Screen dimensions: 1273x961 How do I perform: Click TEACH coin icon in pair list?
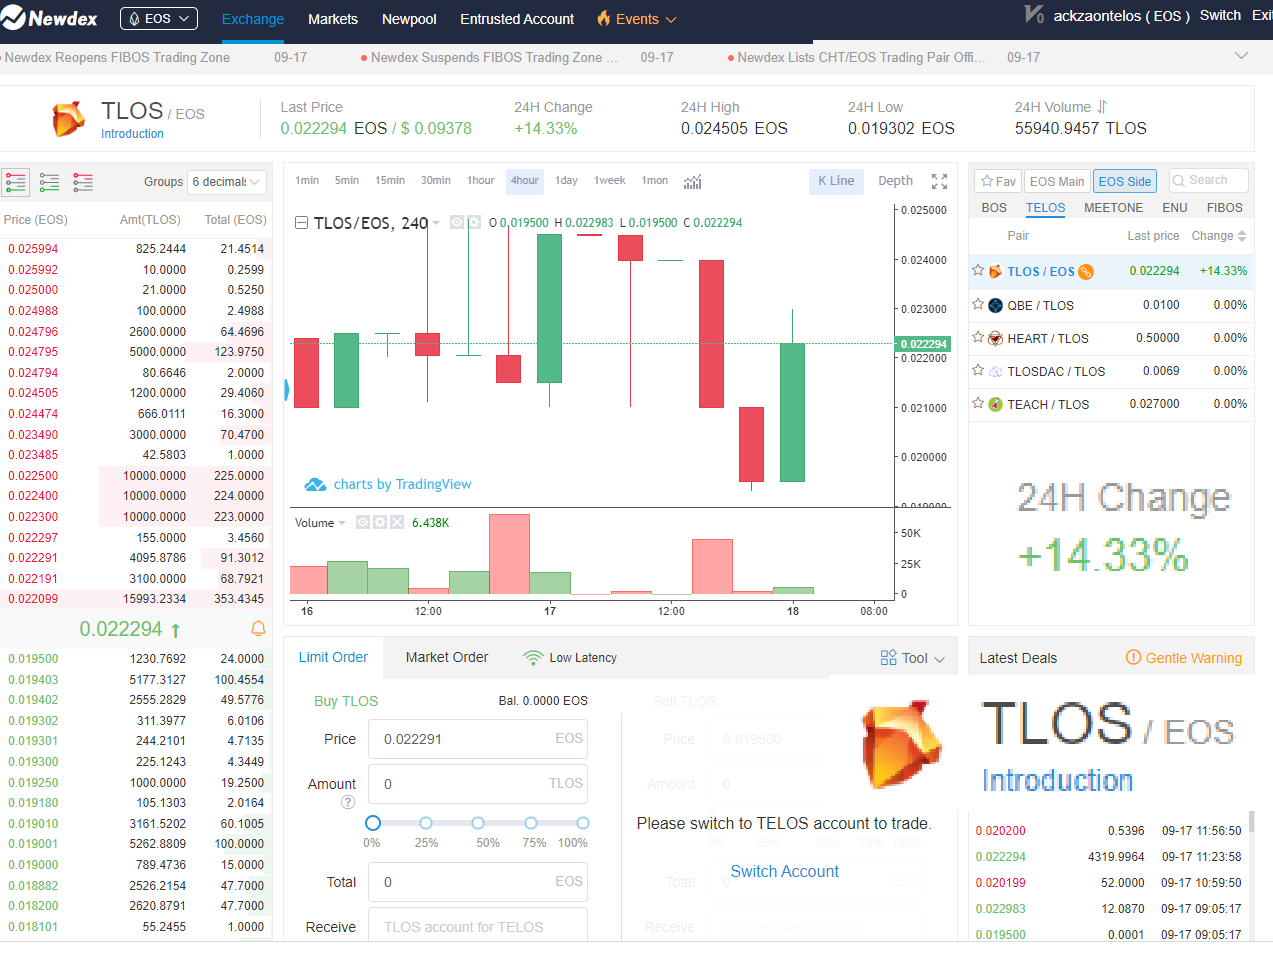(995, 404)
